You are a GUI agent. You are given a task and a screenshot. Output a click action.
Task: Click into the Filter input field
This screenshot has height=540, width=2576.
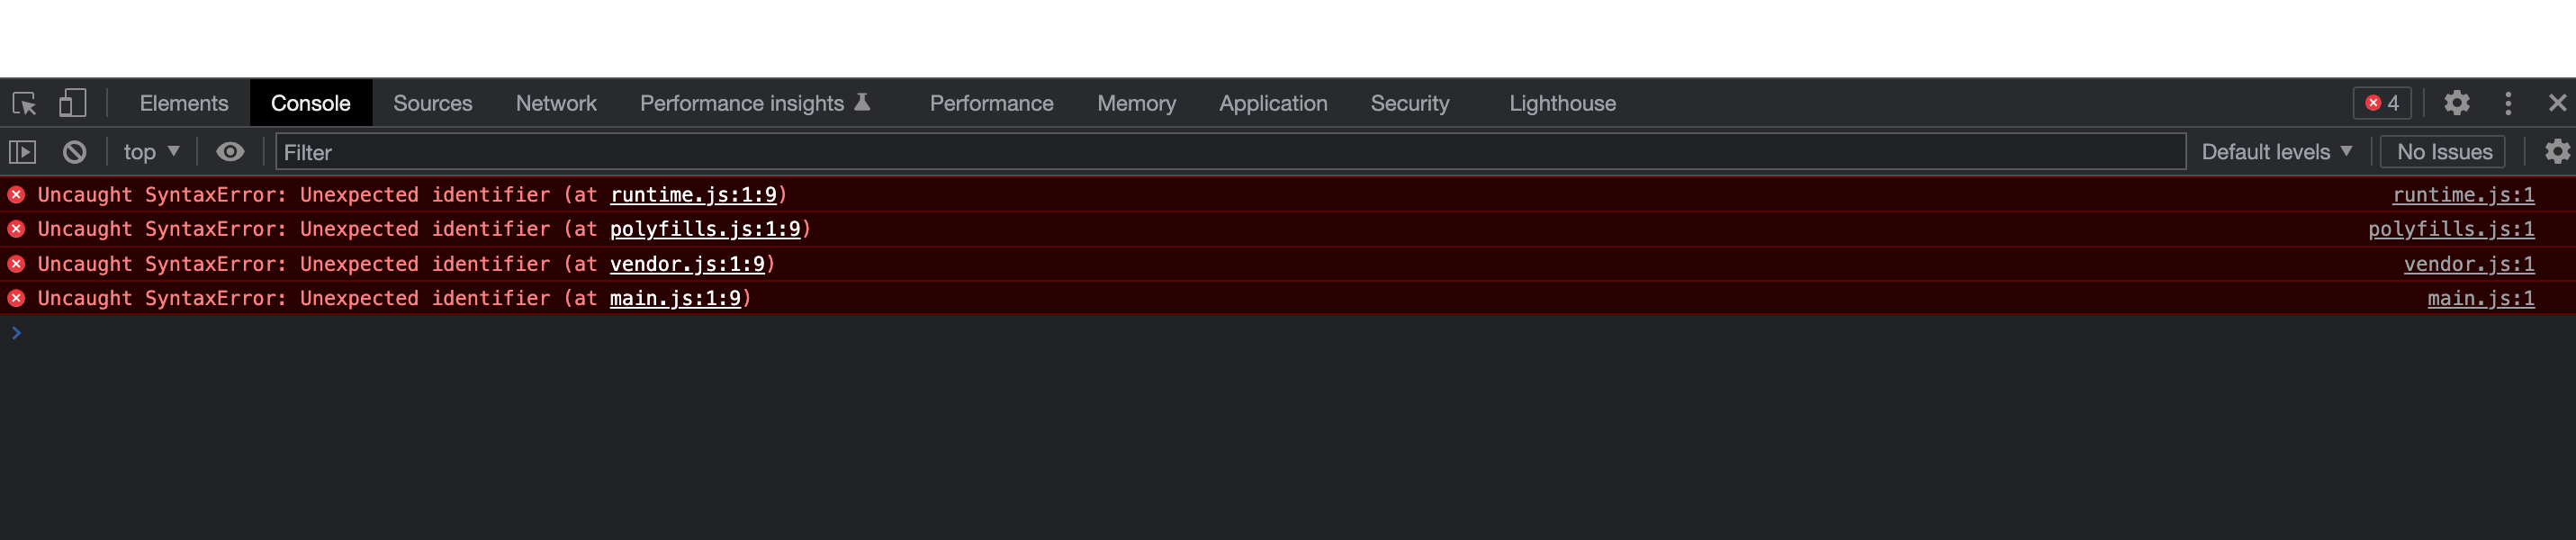point(700,152)
